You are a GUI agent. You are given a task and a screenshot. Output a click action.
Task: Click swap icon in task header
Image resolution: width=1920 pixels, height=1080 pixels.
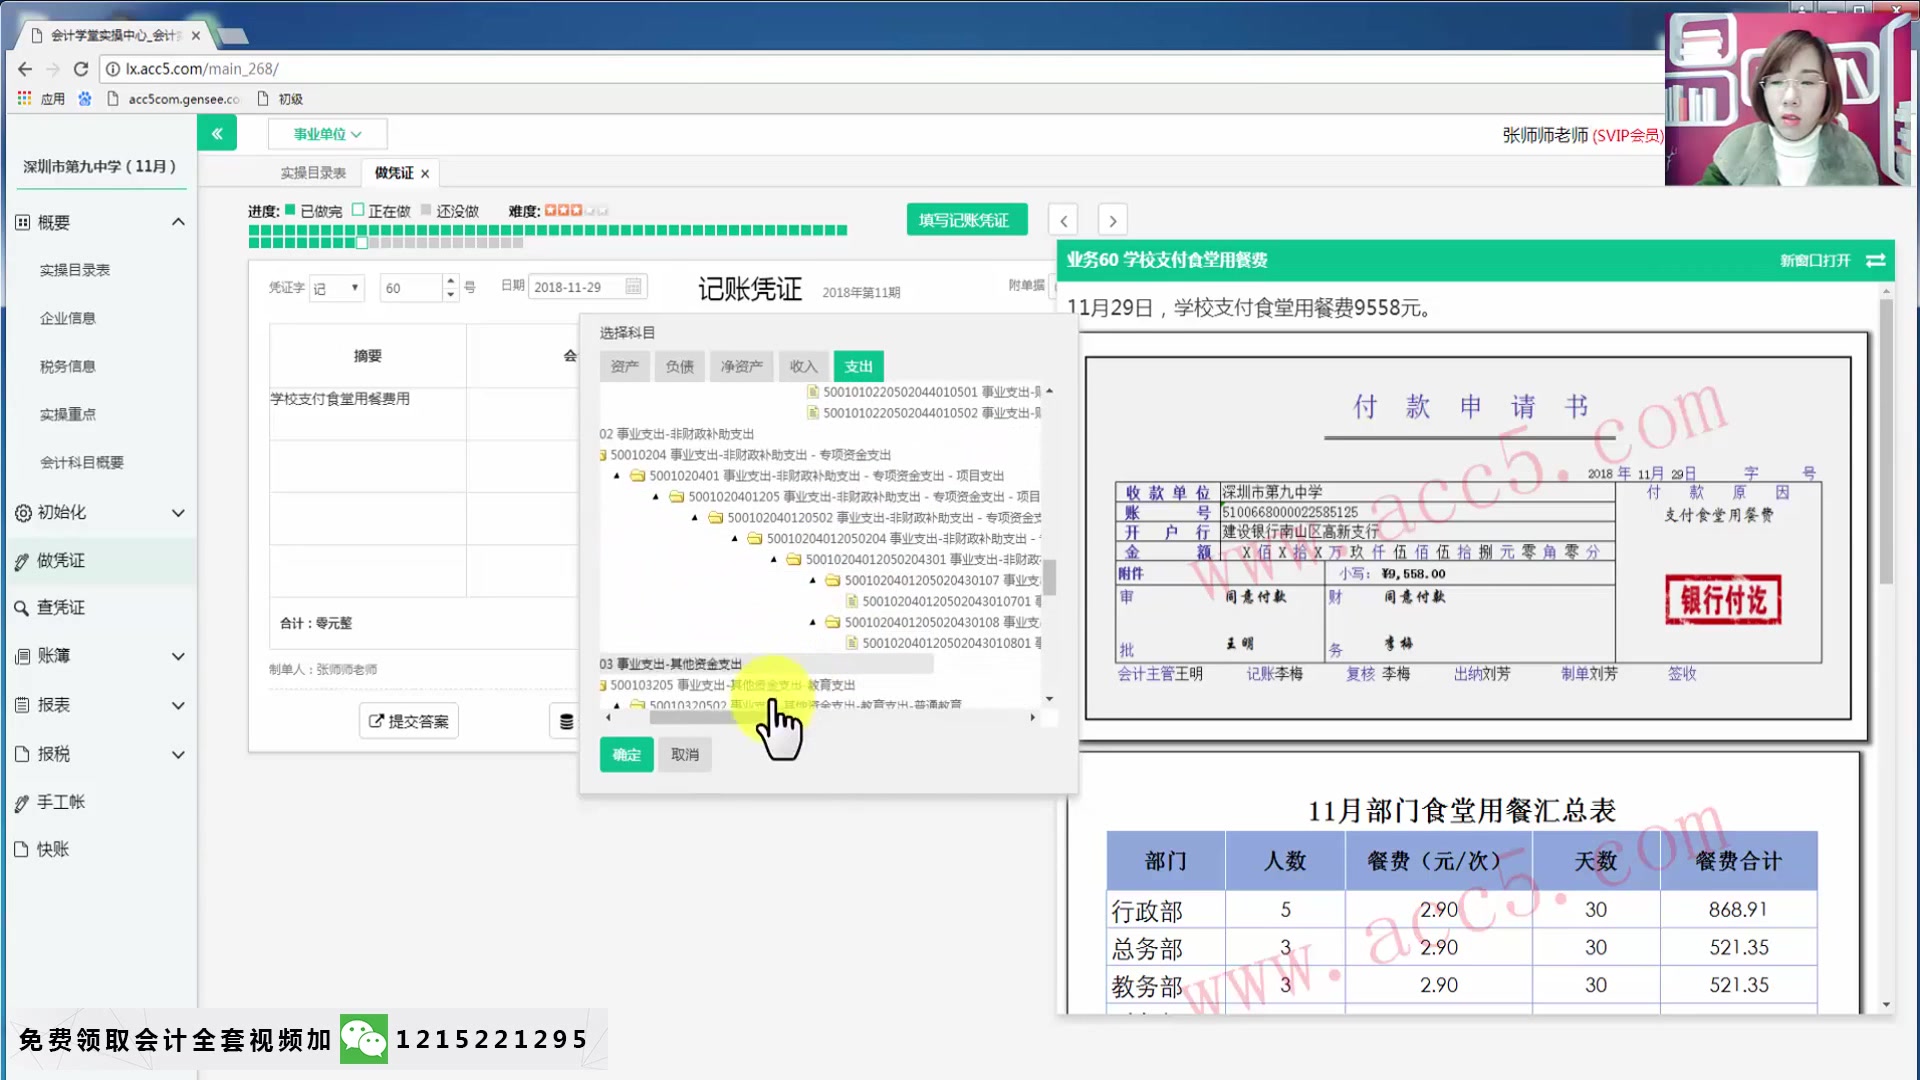tap(1876, 260)
